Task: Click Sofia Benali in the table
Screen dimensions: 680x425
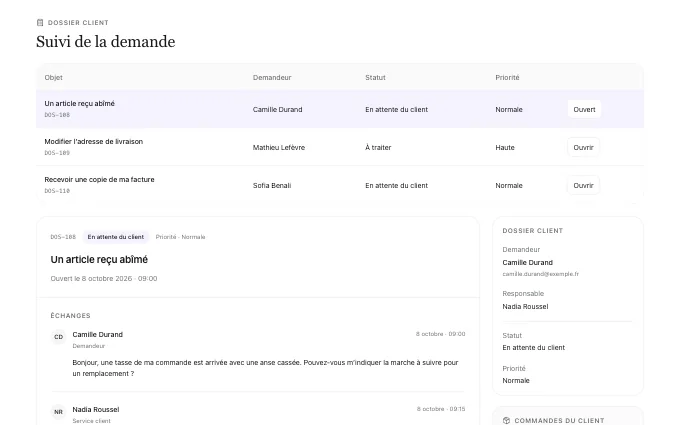Action: coord(272,185)
